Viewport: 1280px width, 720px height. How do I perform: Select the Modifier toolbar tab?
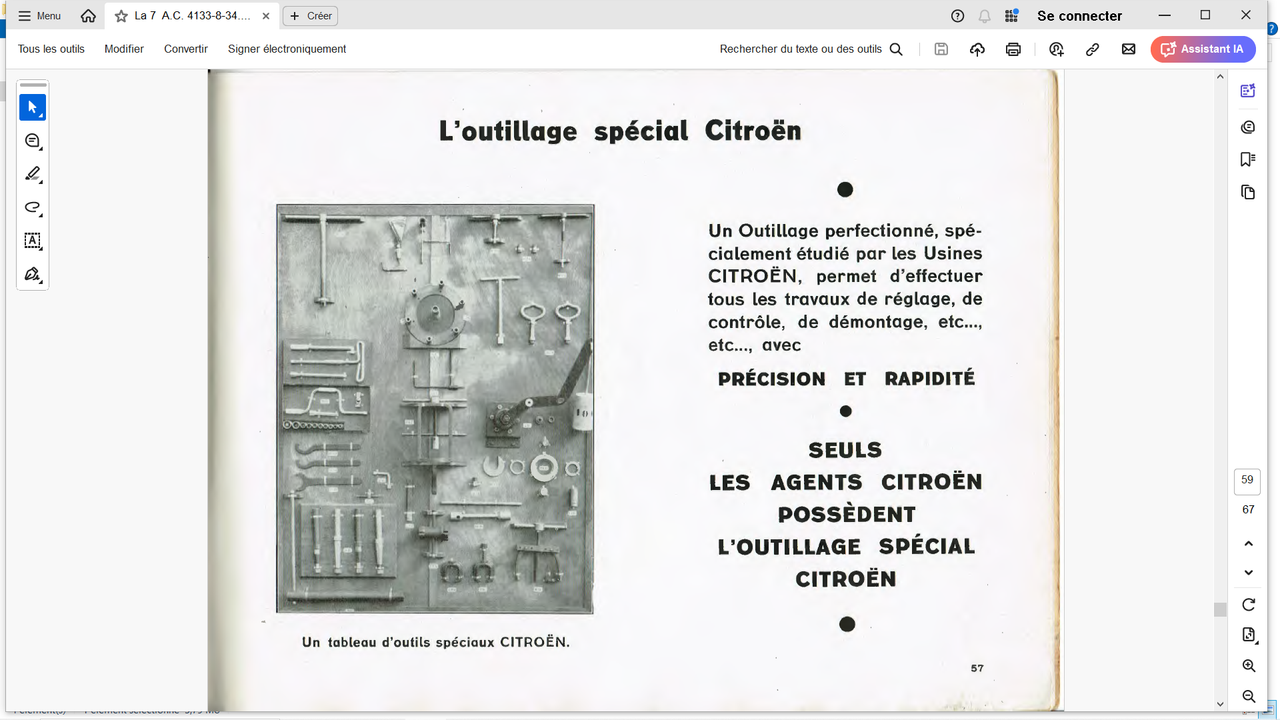point(124,49)
